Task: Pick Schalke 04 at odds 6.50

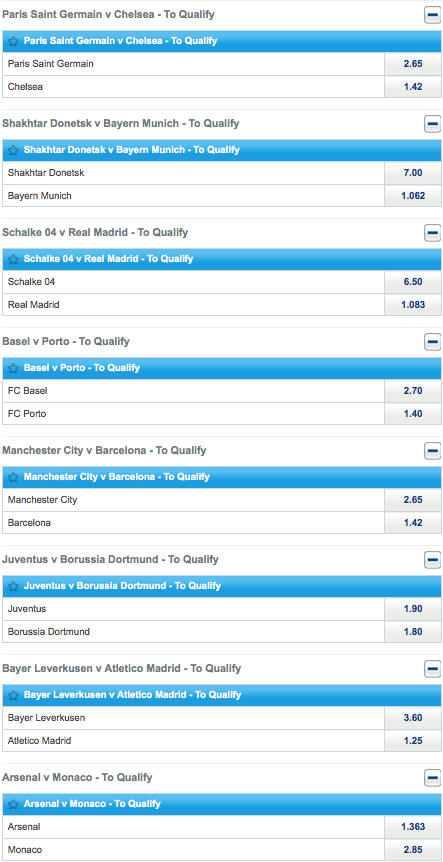Action: tap(413, 282)
